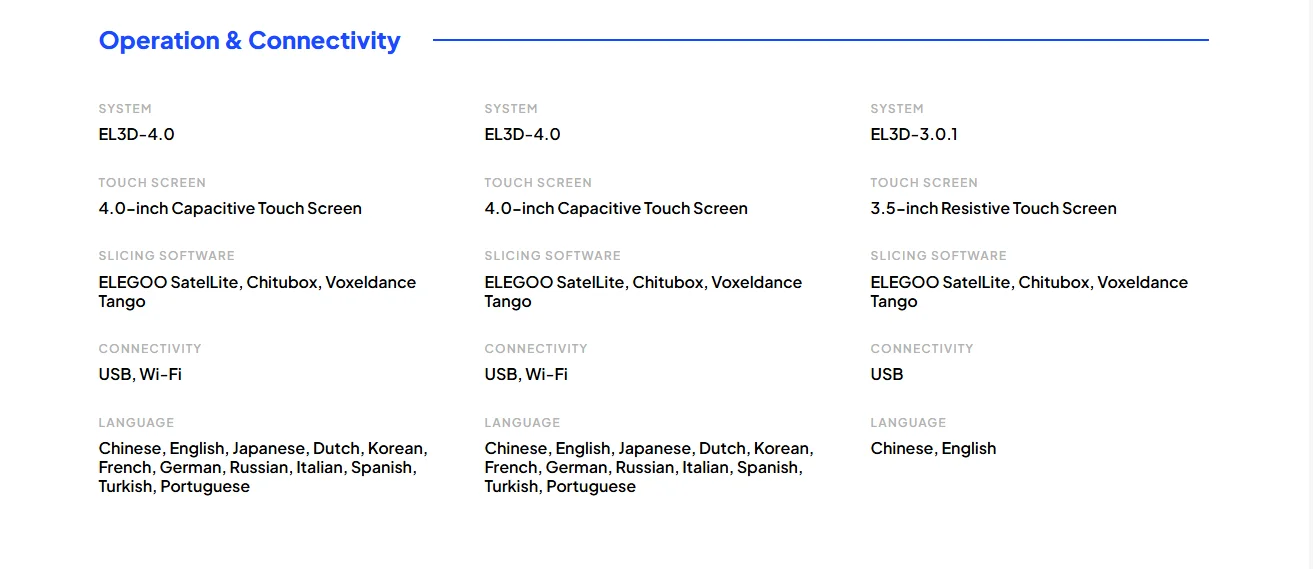Click the USB-only connectivity value
Screen dimensions: 1313x569
(x=887, y=374)
